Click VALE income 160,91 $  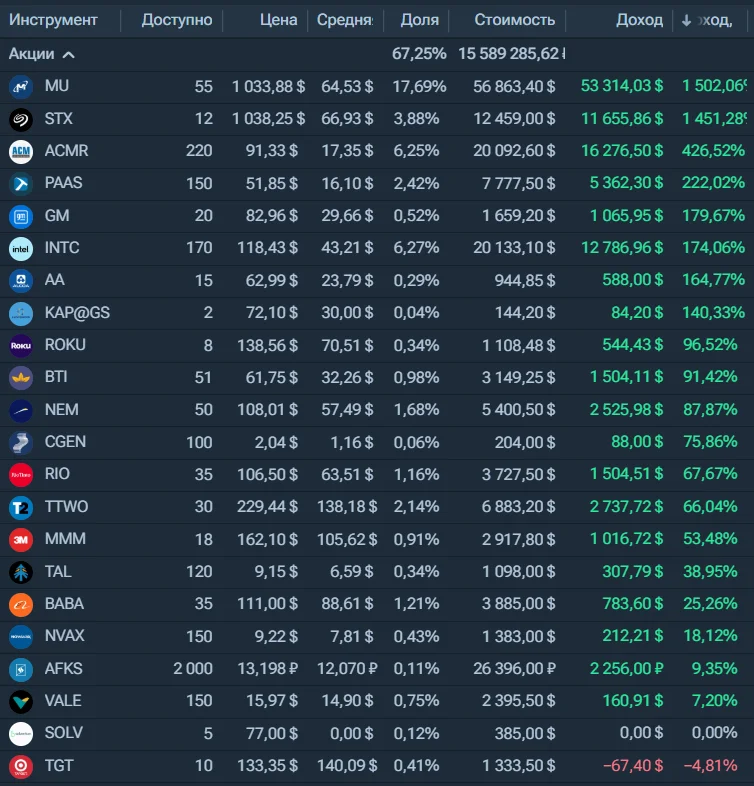(633, 700)
